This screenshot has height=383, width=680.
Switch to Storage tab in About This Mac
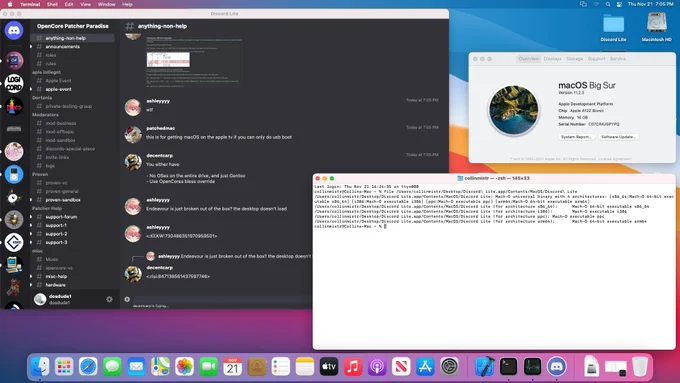coord(574,59)
